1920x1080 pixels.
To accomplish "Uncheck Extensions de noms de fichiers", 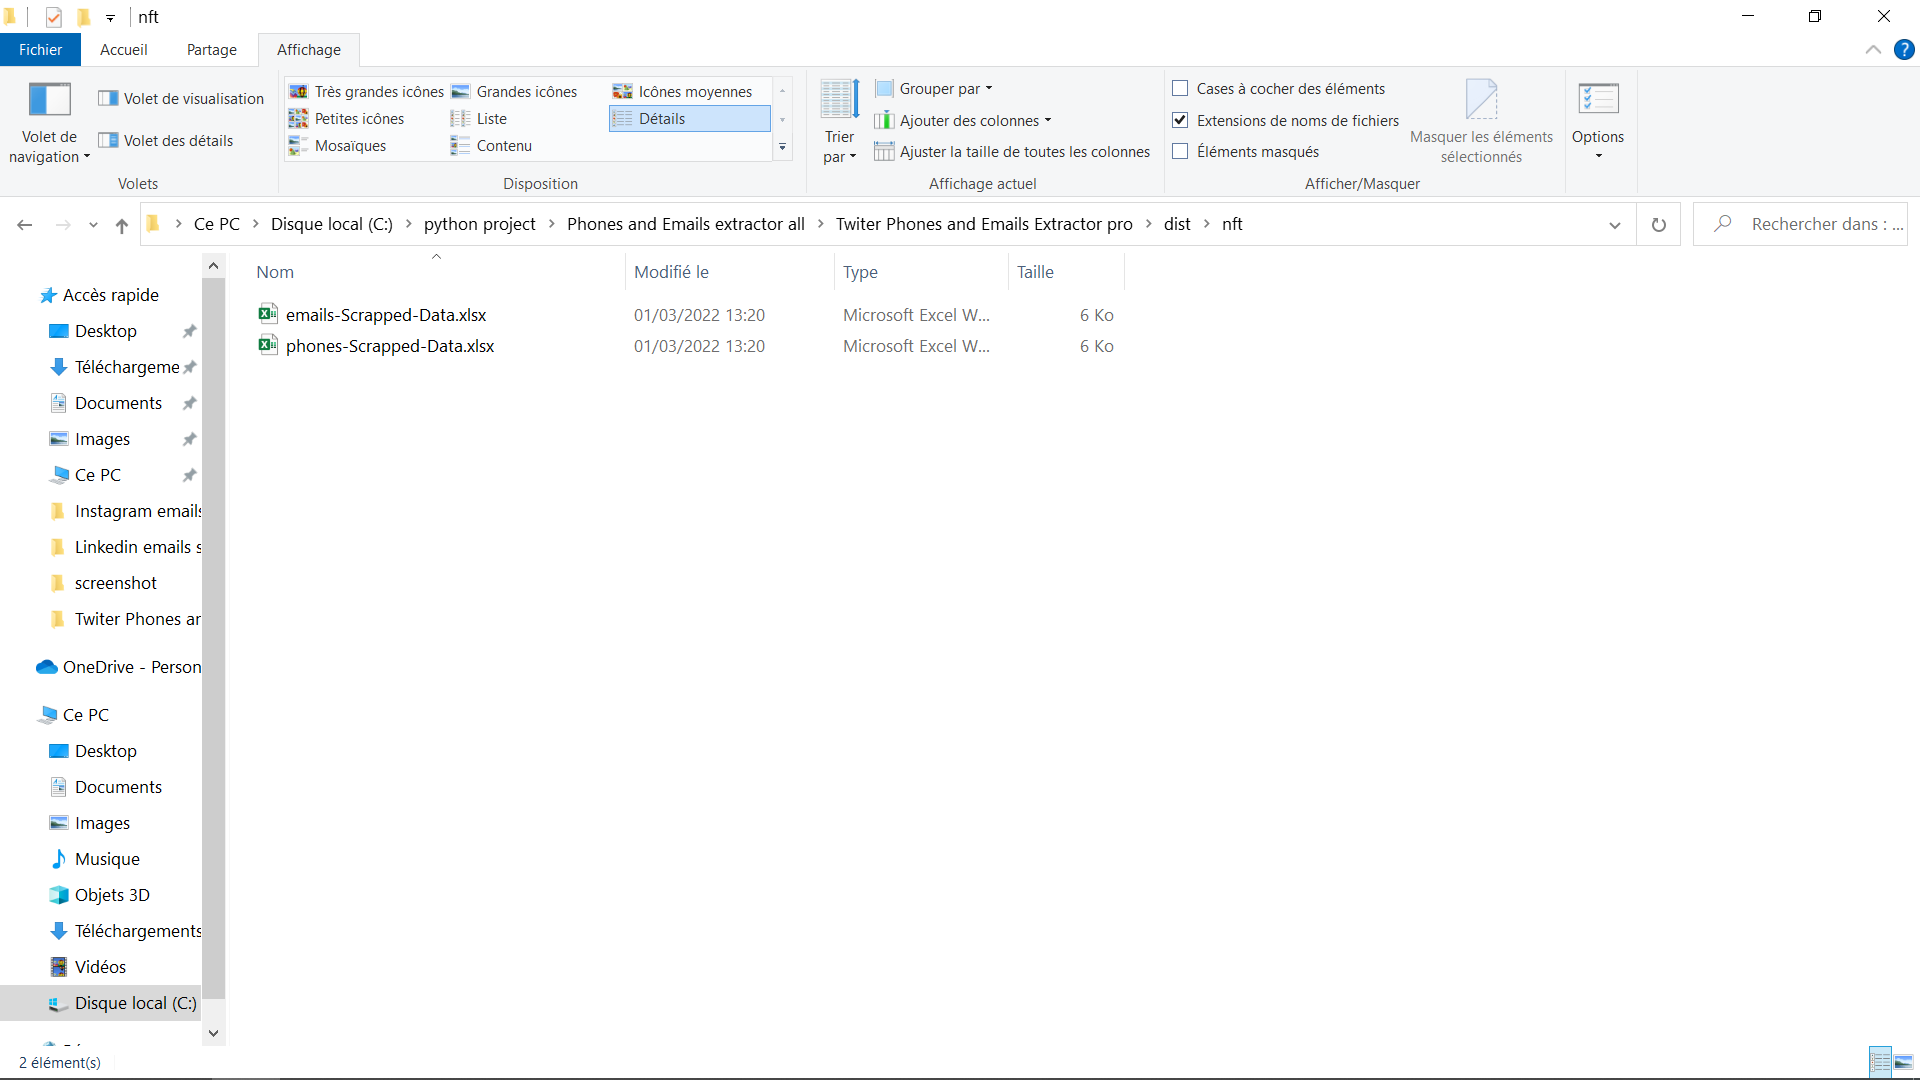I will [1180, 120].
